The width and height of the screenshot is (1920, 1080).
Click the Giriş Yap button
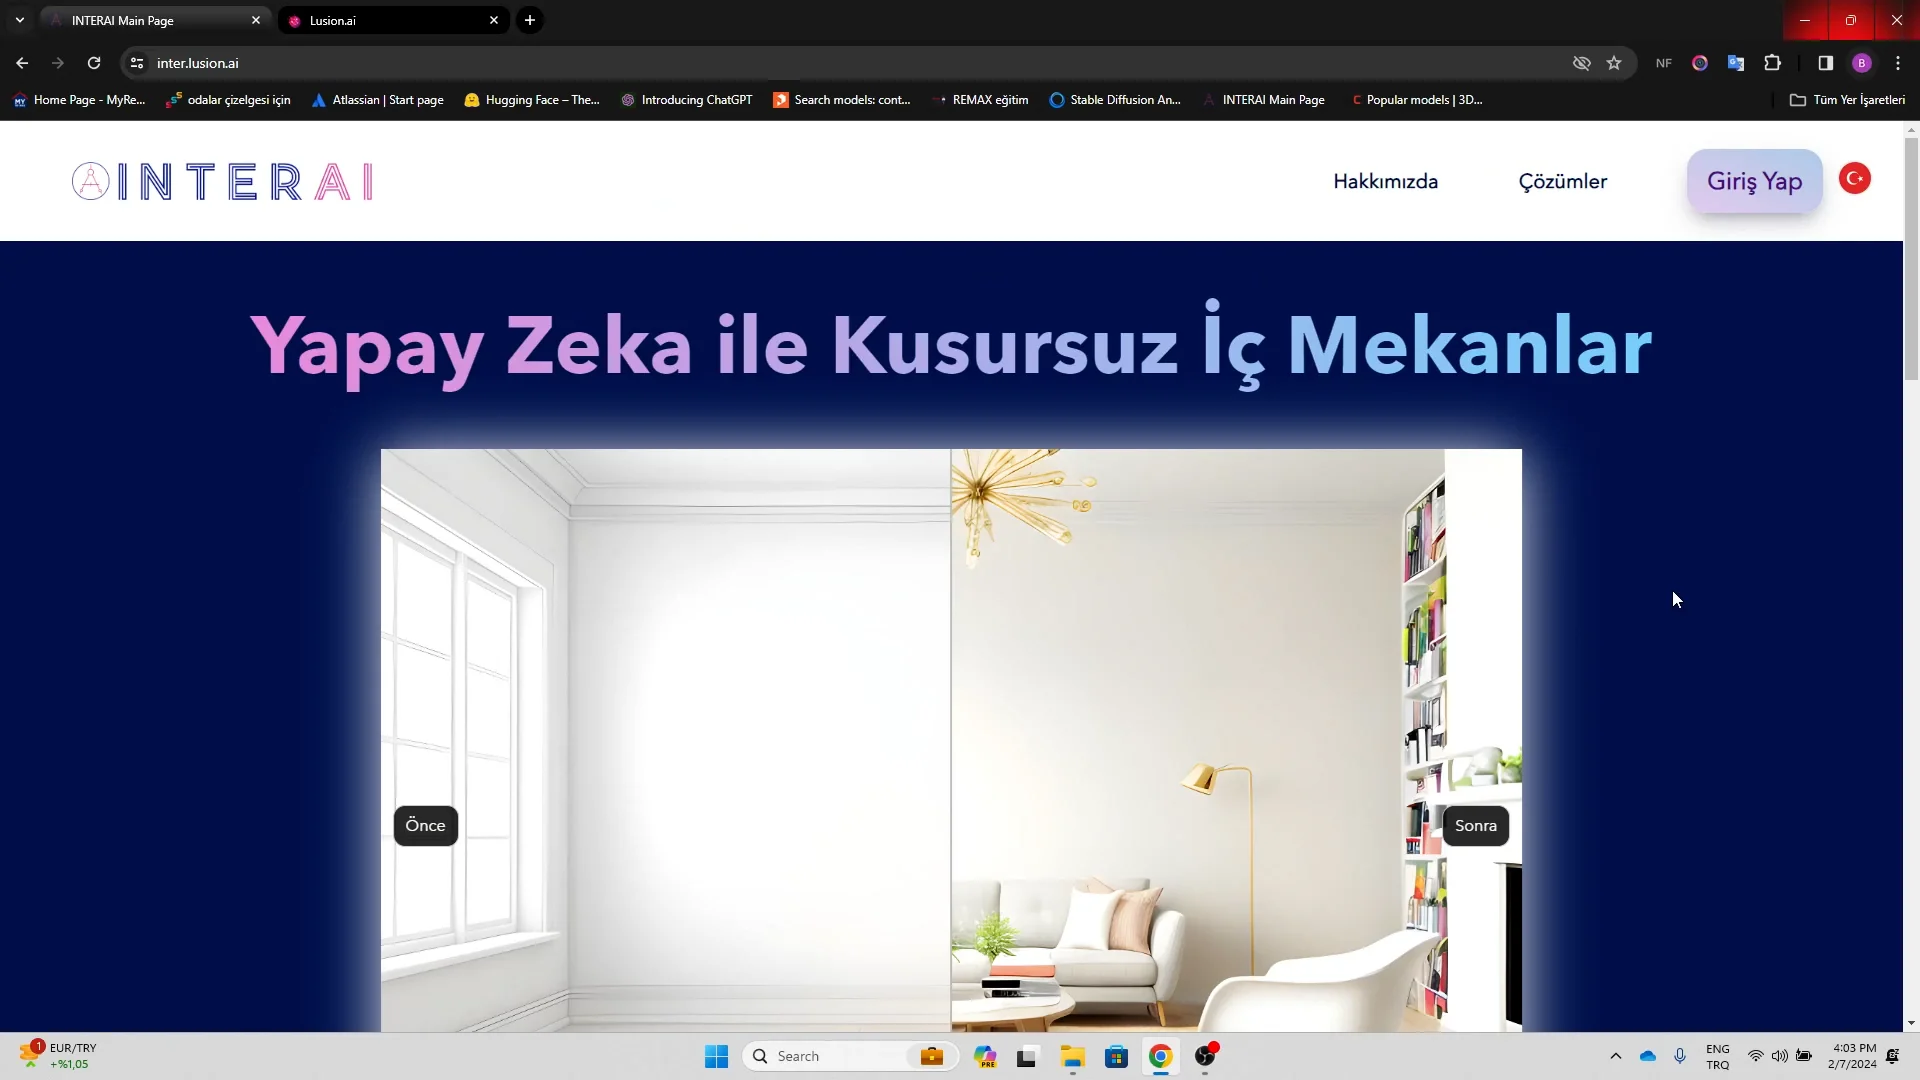(1754, 181)
